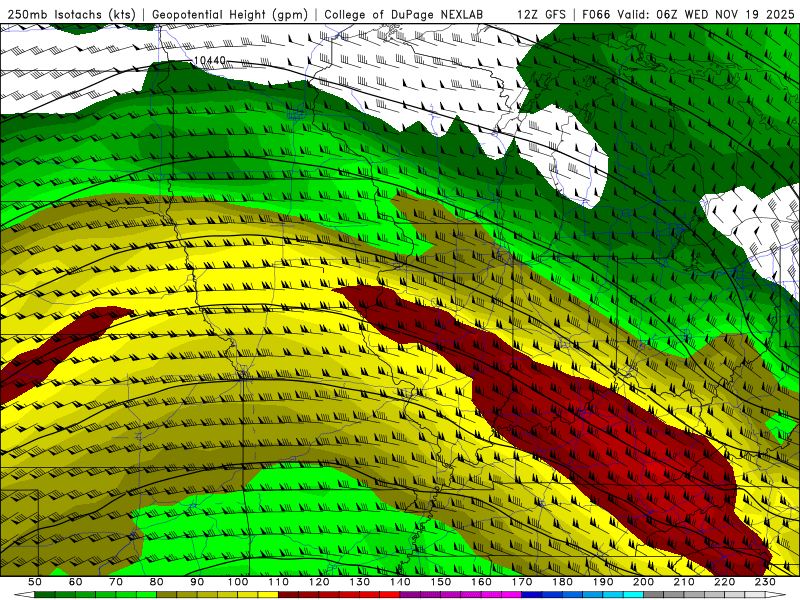This screenshot has width=800, height=600.
Task: Click the purple swatch just right of 140
Action: 410,594
